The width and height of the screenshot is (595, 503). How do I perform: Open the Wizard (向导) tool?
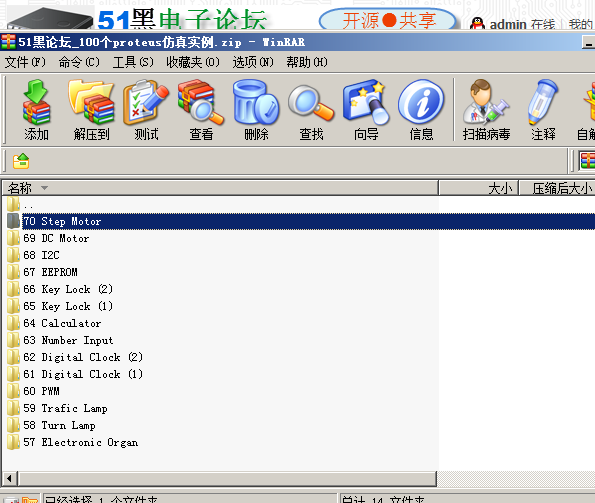point(366,110)
